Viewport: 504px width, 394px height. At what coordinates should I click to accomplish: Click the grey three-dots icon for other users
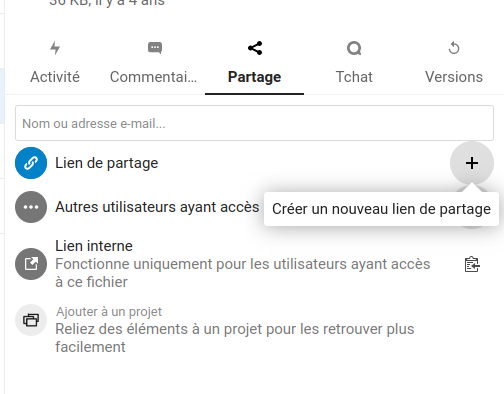coord(31,207)
